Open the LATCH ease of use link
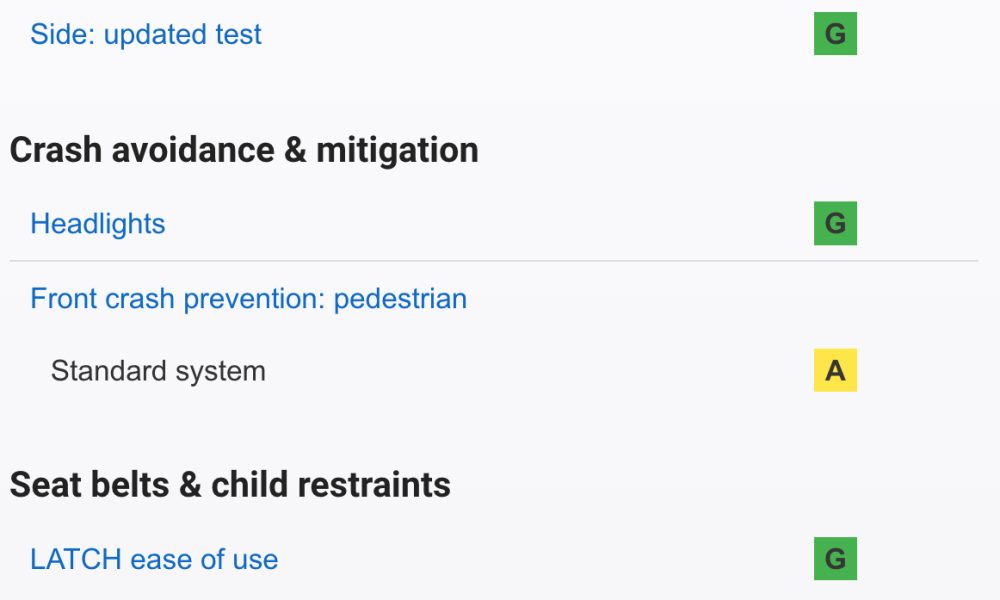Screen dimensions: 1000x600 click(154, 559)
